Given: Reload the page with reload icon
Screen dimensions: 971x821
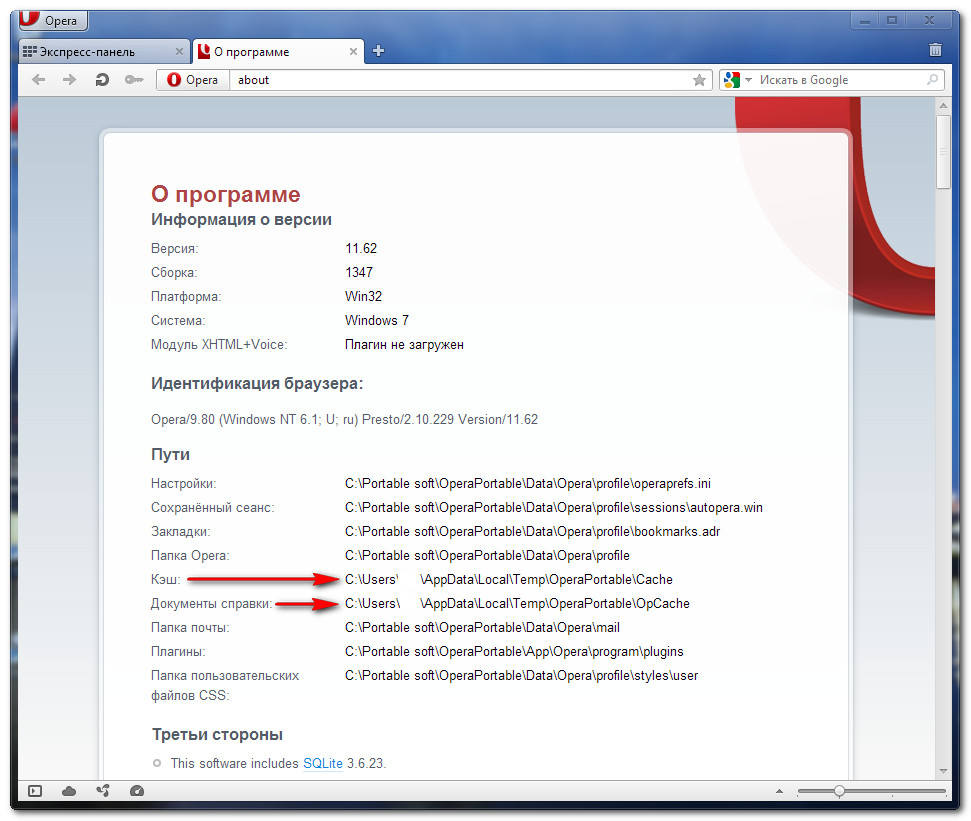Looking at the screenshot, I should [102, 80].
